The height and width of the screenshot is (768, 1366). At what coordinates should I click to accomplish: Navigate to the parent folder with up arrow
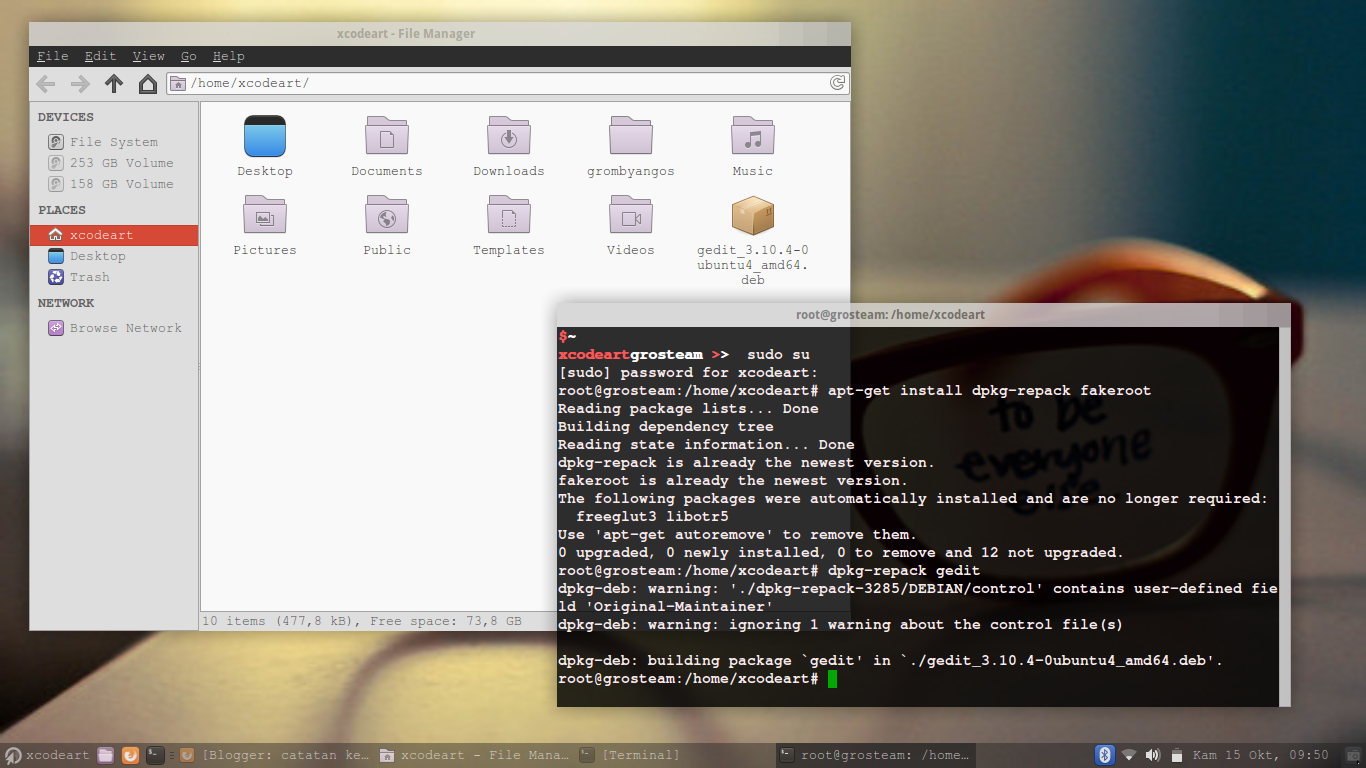pyautogui.click(x=114, y=83)
